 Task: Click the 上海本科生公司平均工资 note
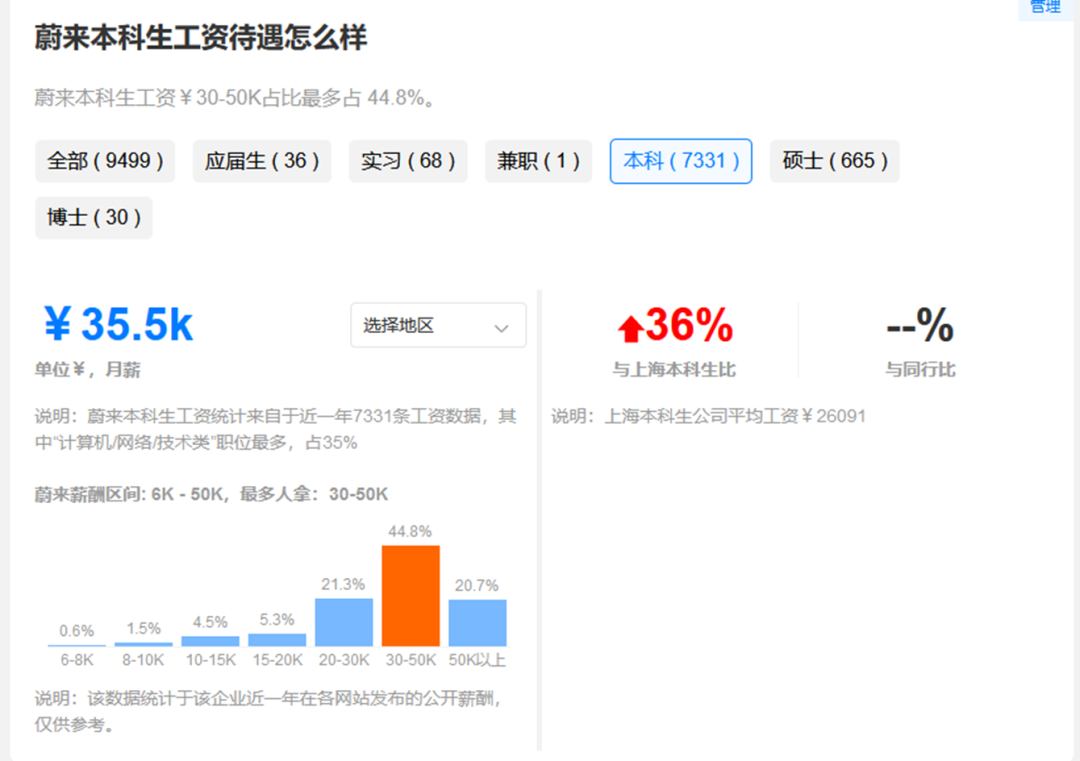708,416
